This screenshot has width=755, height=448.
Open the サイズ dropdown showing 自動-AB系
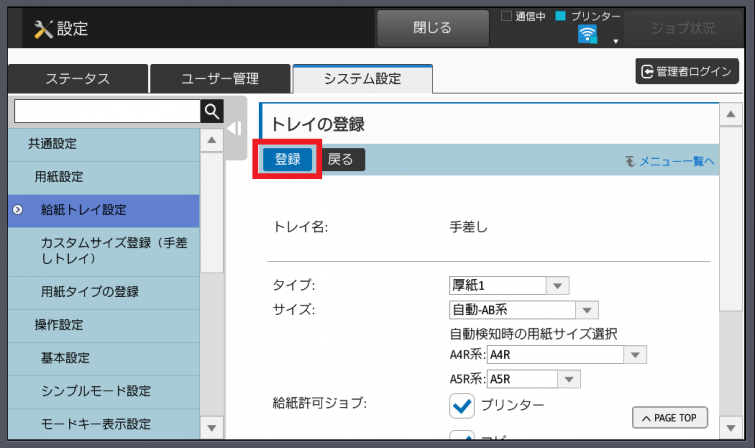tap(523, 310)
